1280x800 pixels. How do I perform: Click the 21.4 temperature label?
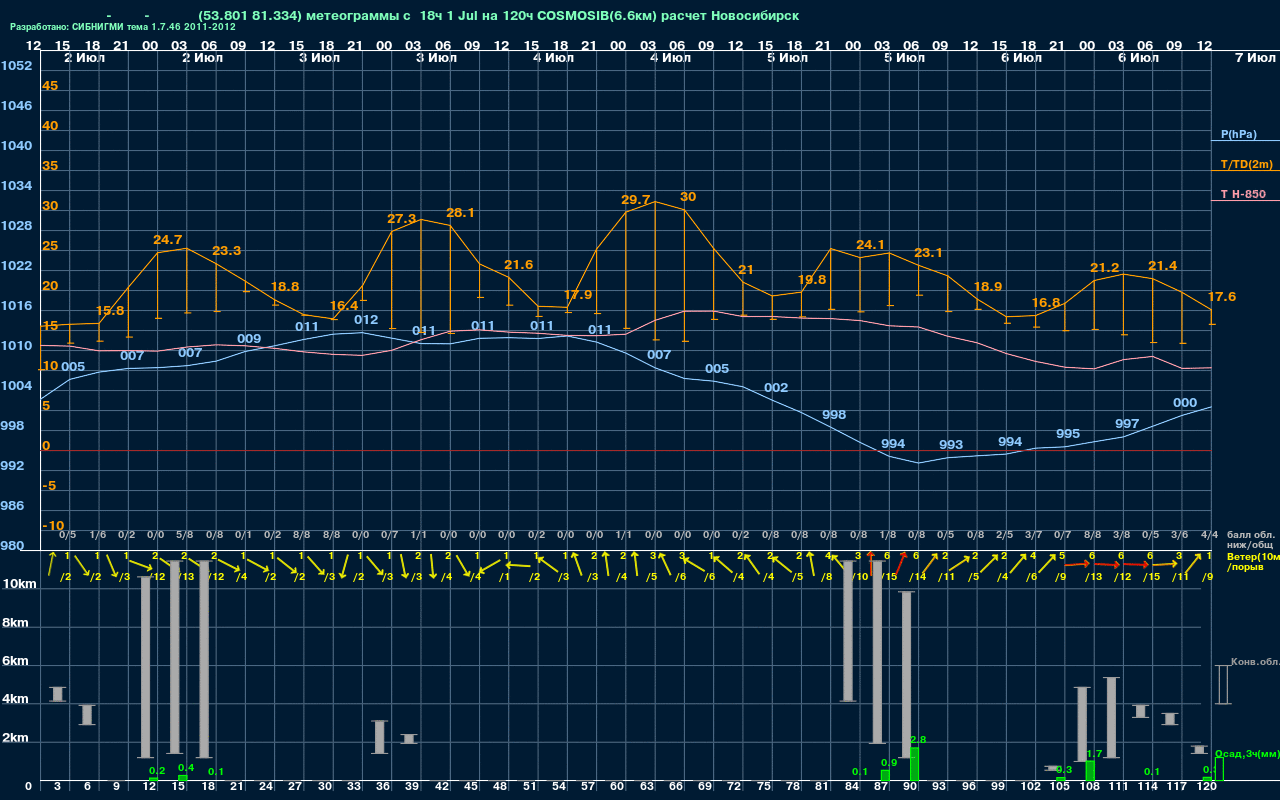click(1163, 266)
